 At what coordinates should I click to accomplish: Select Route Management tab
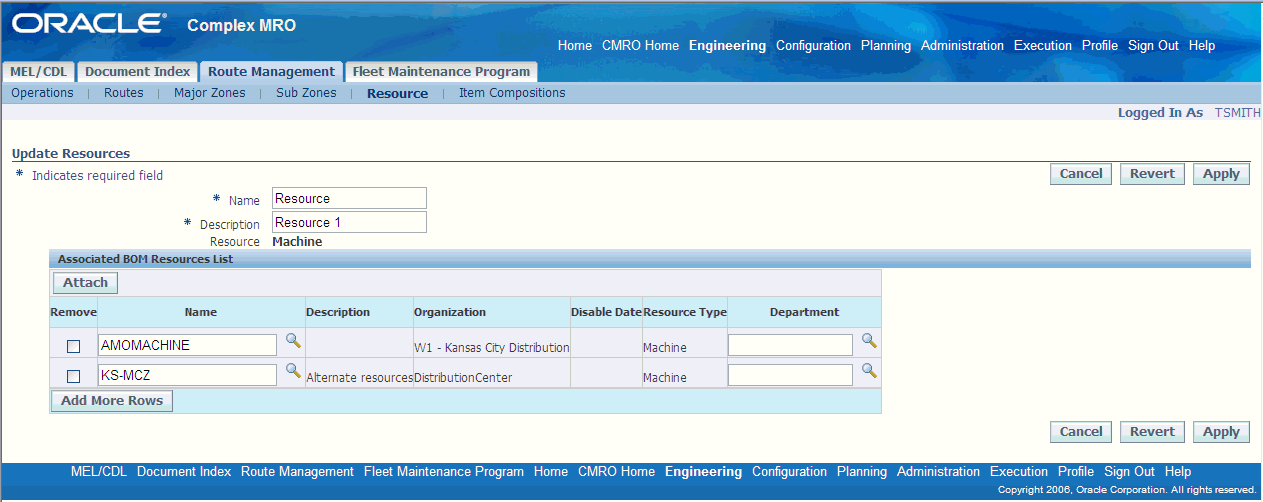[x=271, y=72]
